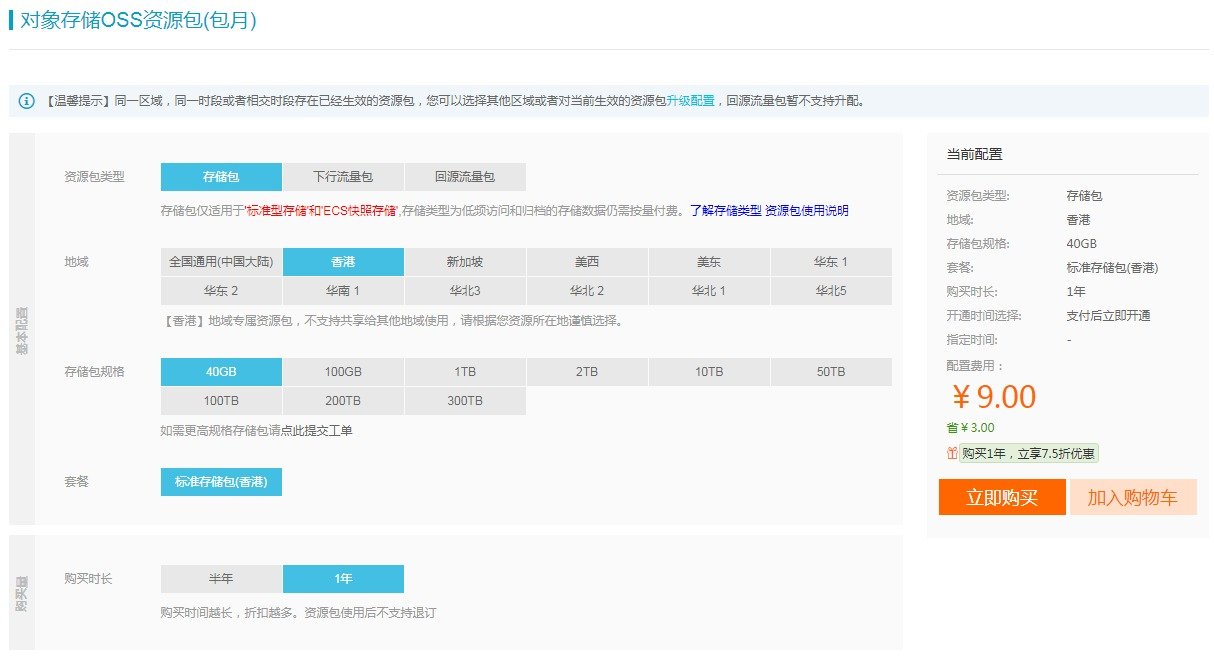Click the info icon in the tip banner
The height and width of the screenshot is (662, 1214).
[27, 101]
